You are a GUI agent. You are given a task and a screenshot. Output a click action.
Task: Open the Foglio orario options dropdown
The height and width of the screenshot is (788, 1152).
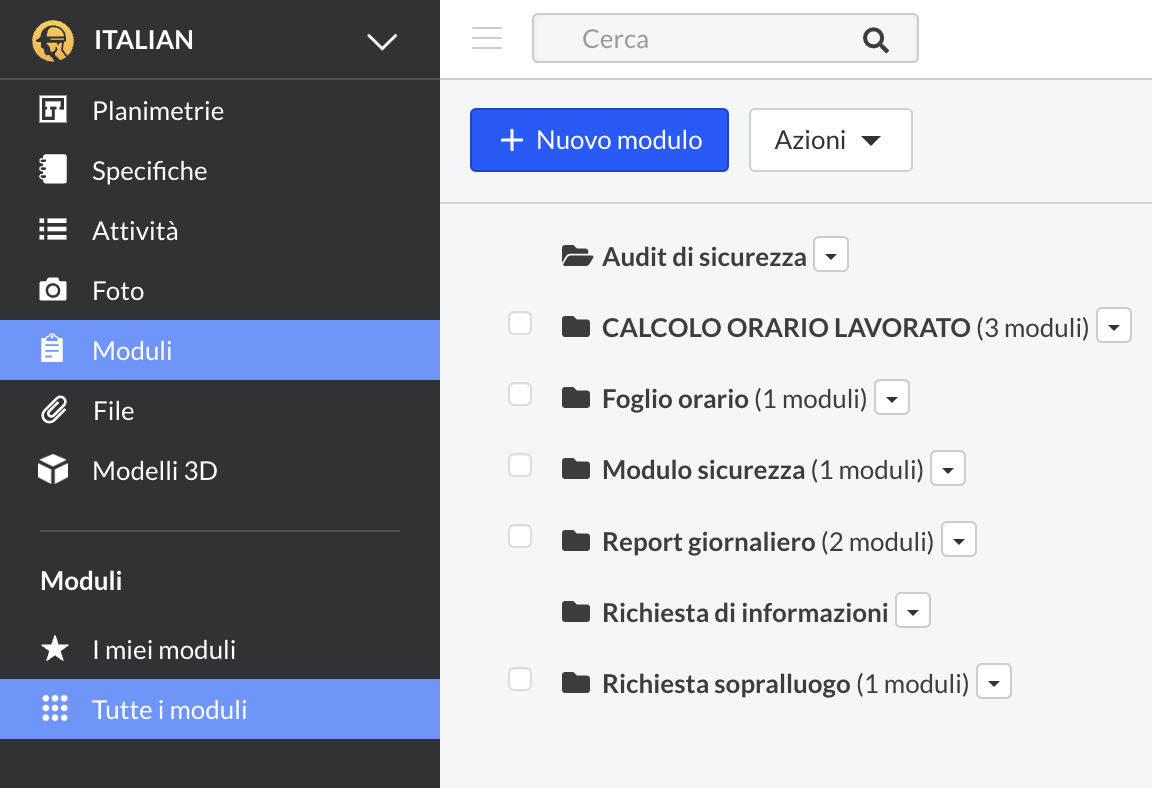click(x=892, y=397)
